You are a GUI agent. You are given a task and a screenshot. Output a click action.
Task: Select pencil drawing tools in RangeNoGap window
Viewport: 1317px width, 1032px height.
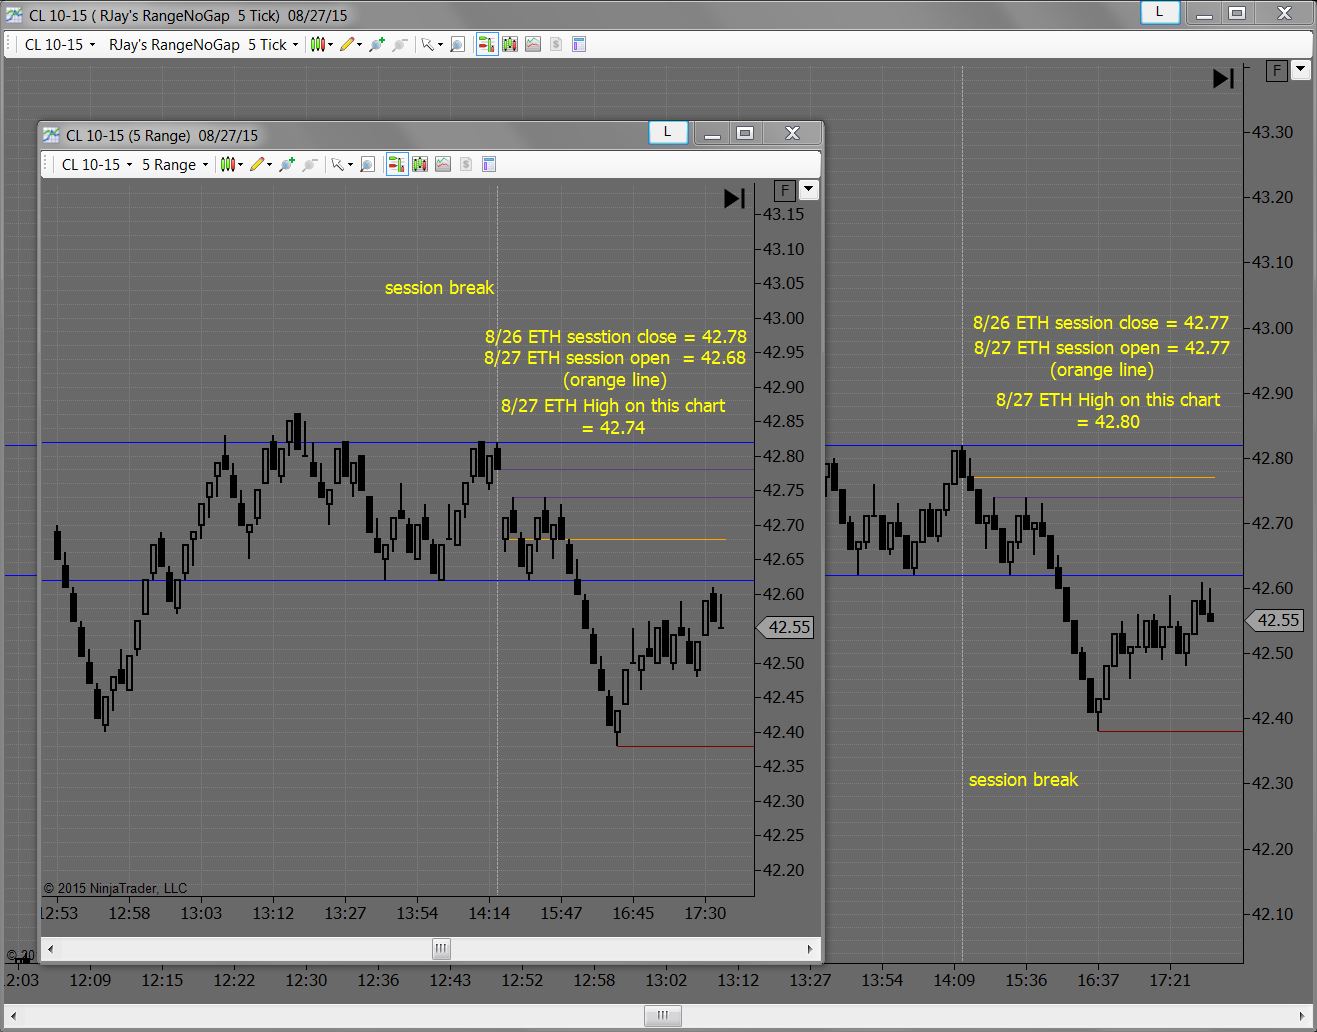(x=346, y=44)
